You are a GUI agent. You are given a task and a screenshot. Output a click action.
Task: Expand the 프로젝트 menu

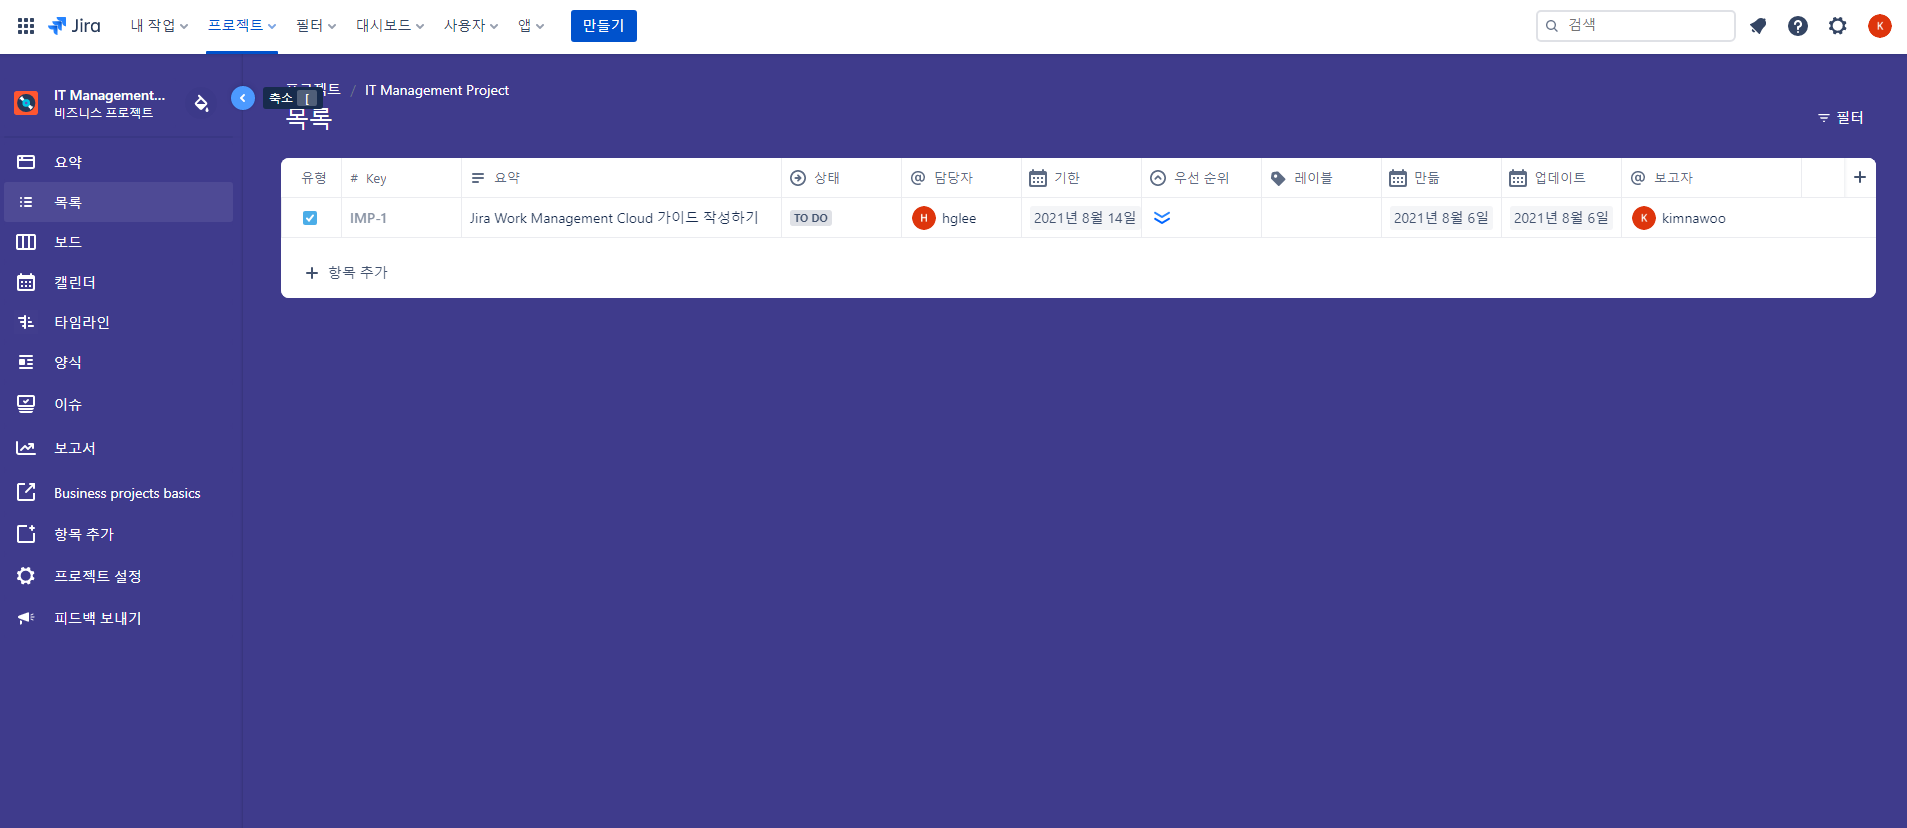pyautogui.click(x=242, y=26)
